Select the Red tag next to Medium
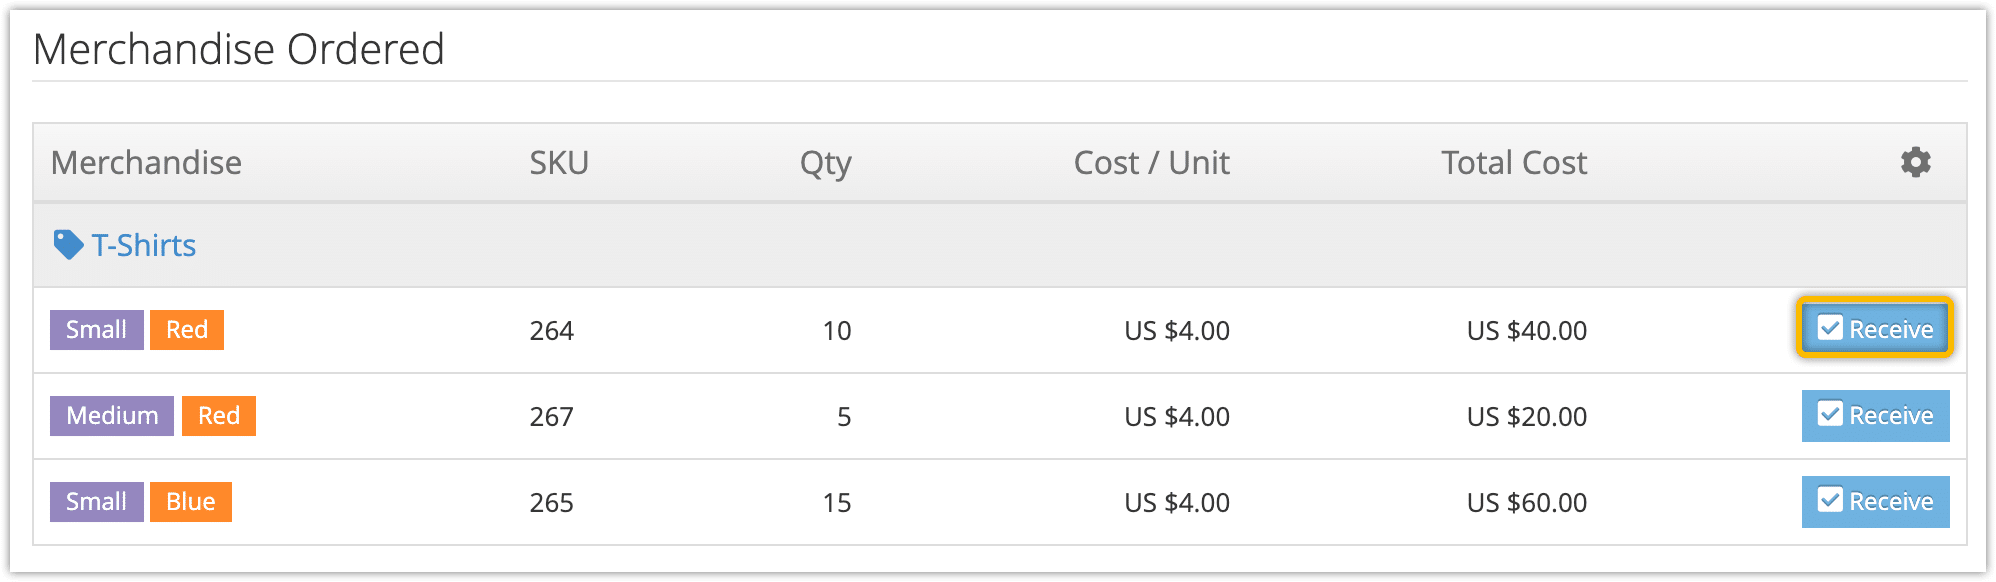This screenshot has width=1996, height=582. (219, 415)
